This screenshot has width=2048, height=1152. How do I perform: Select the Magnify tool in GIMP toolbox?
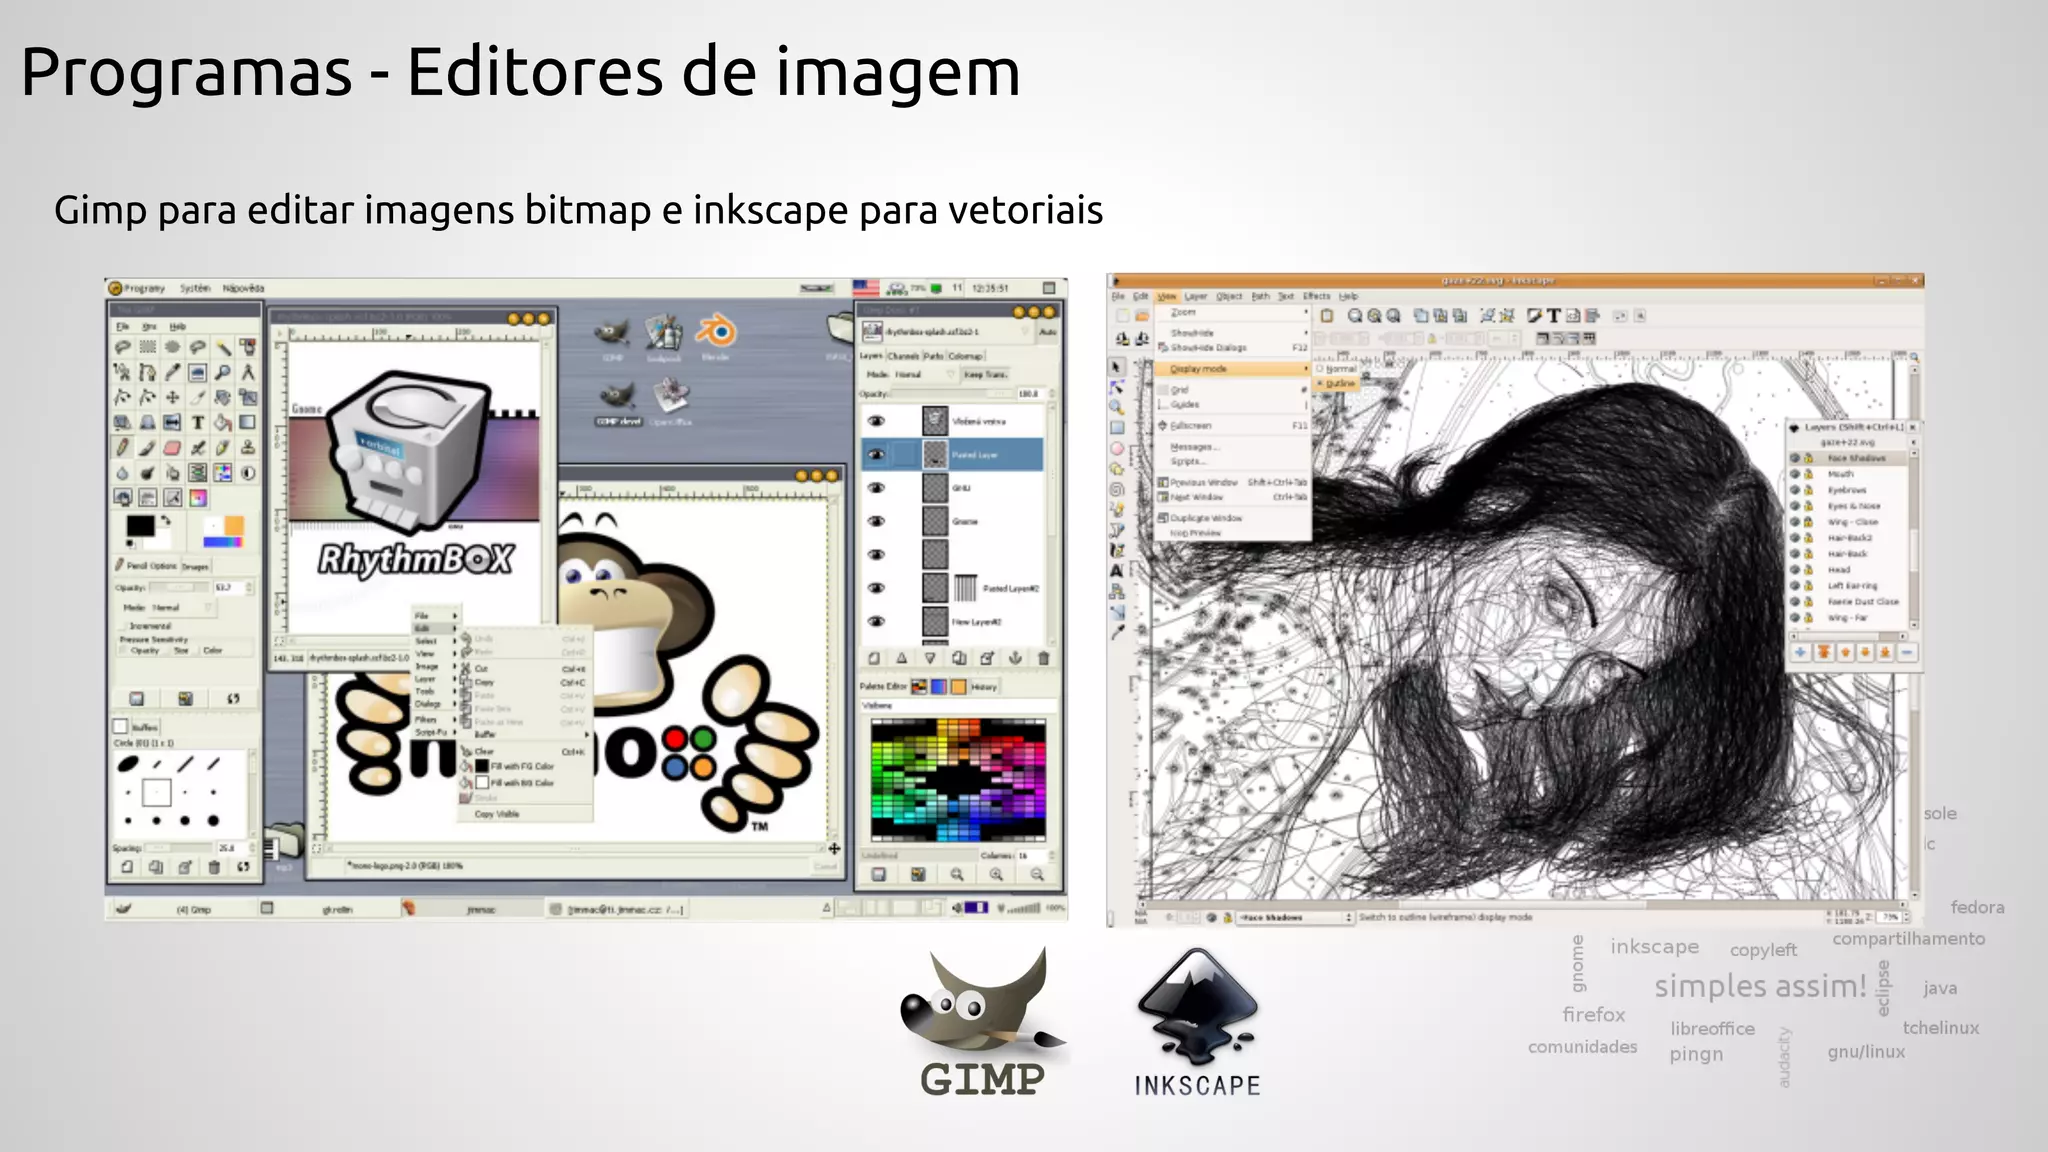222,372
